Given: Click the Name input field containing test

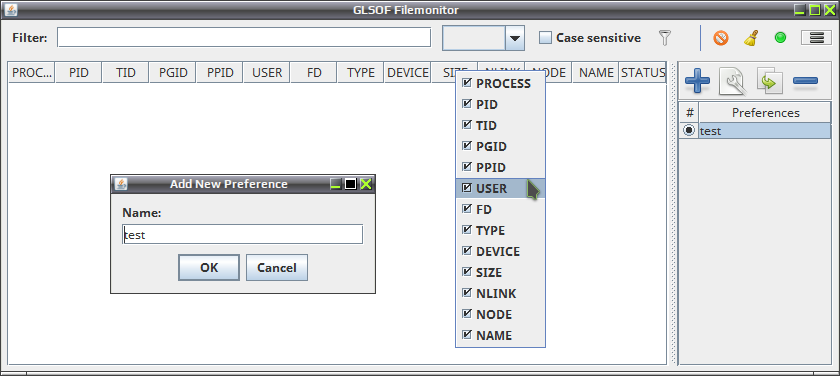Looking at the screenshot, I should point(243,235).
